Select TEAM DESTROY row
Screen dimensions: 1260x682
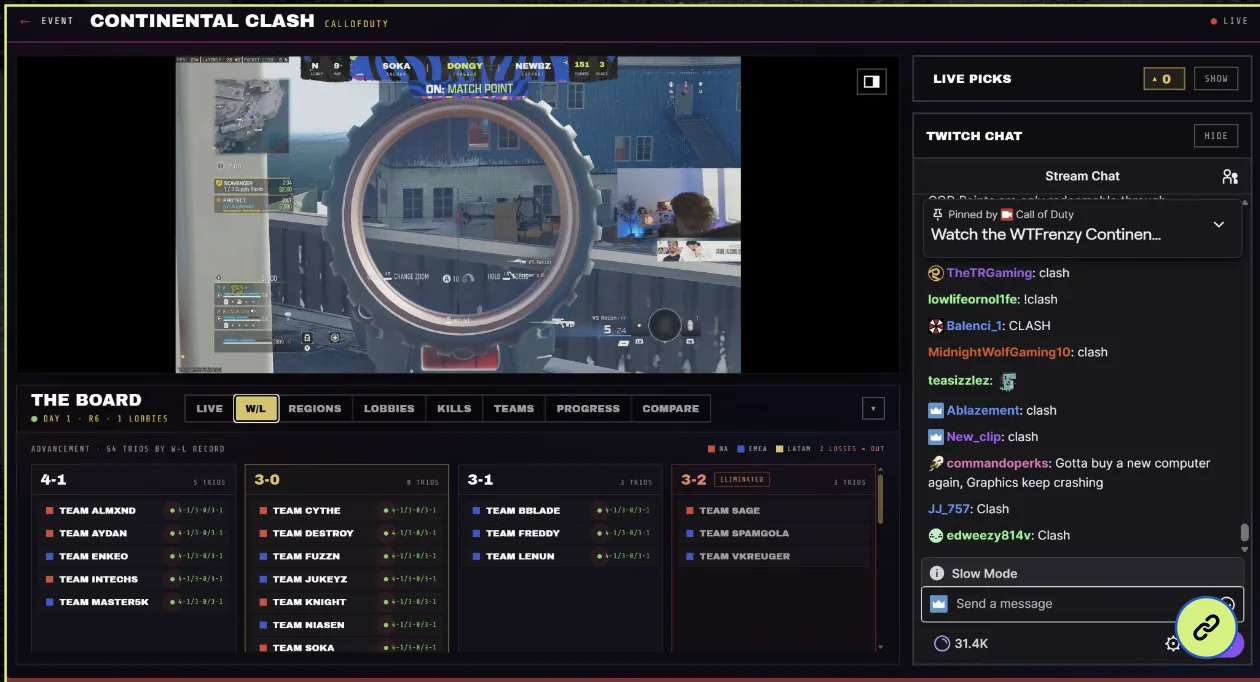pos(347,533)
